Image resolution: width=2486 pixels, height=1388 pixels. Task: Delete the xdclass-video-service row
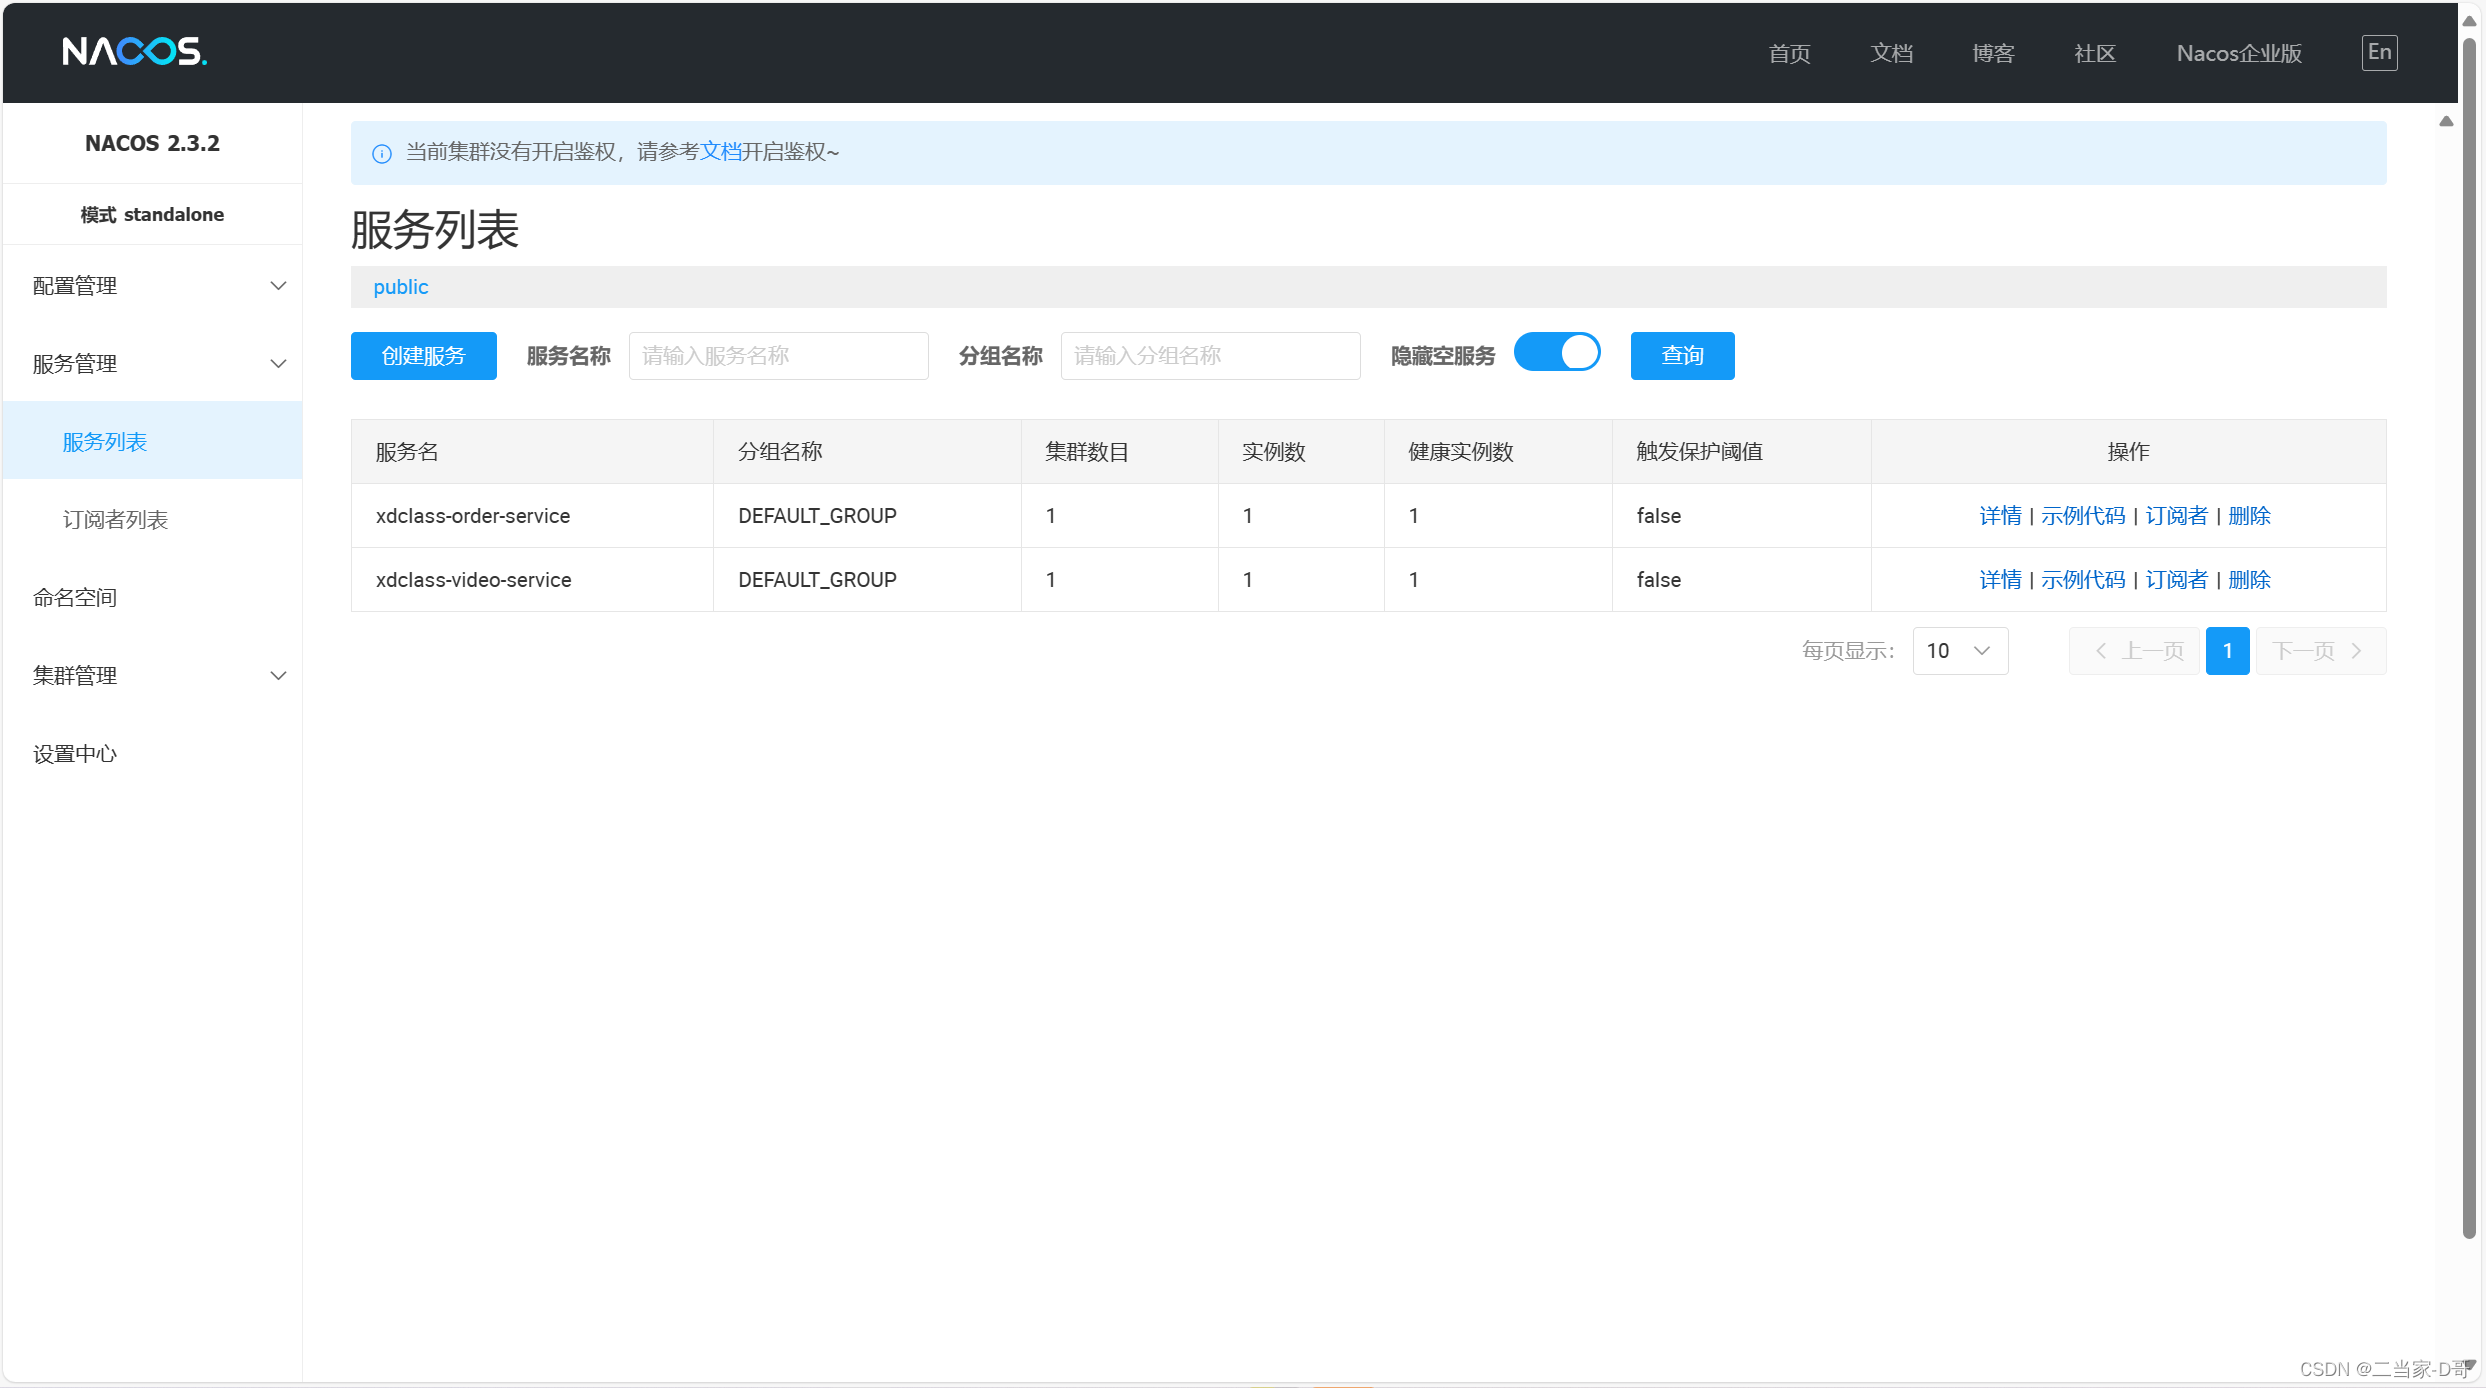pos(2249,580)
